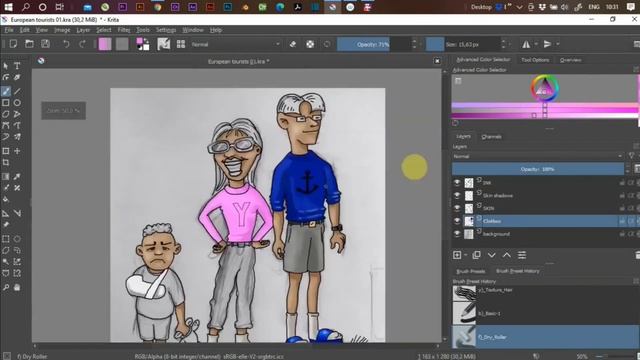Screen dimensions: 640x360
Task: Select the Move tool
Action: [x=17, y=151]
